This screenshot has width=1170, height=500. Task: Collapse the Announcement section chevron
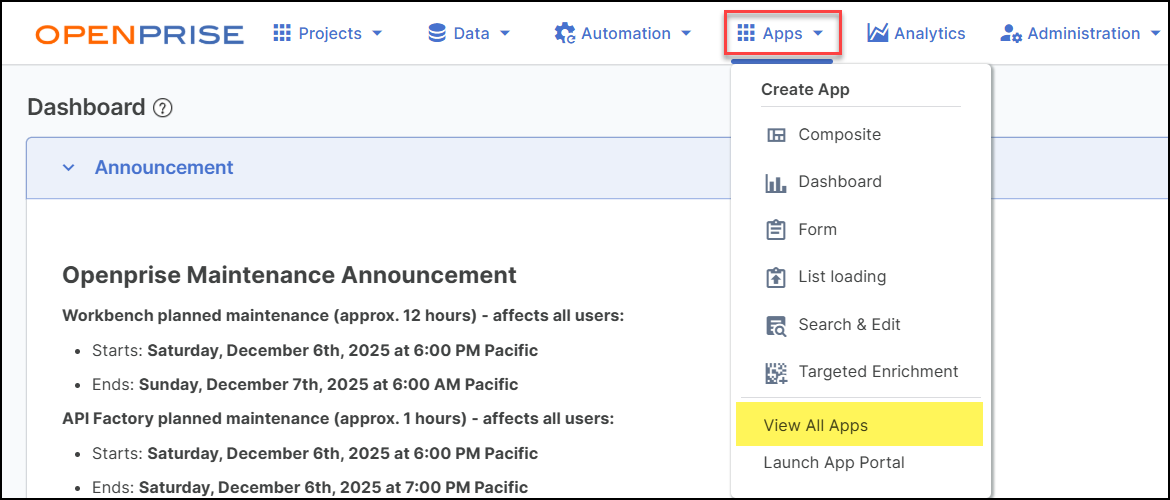pos(69,168)
